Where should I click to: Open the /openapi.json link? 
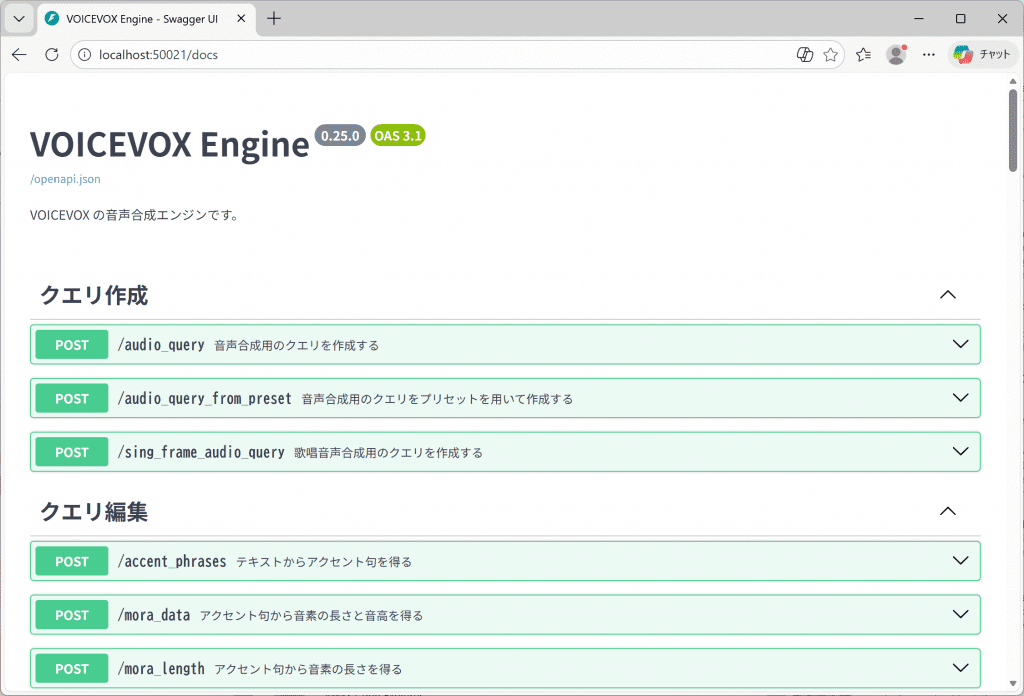coord(65,179)
